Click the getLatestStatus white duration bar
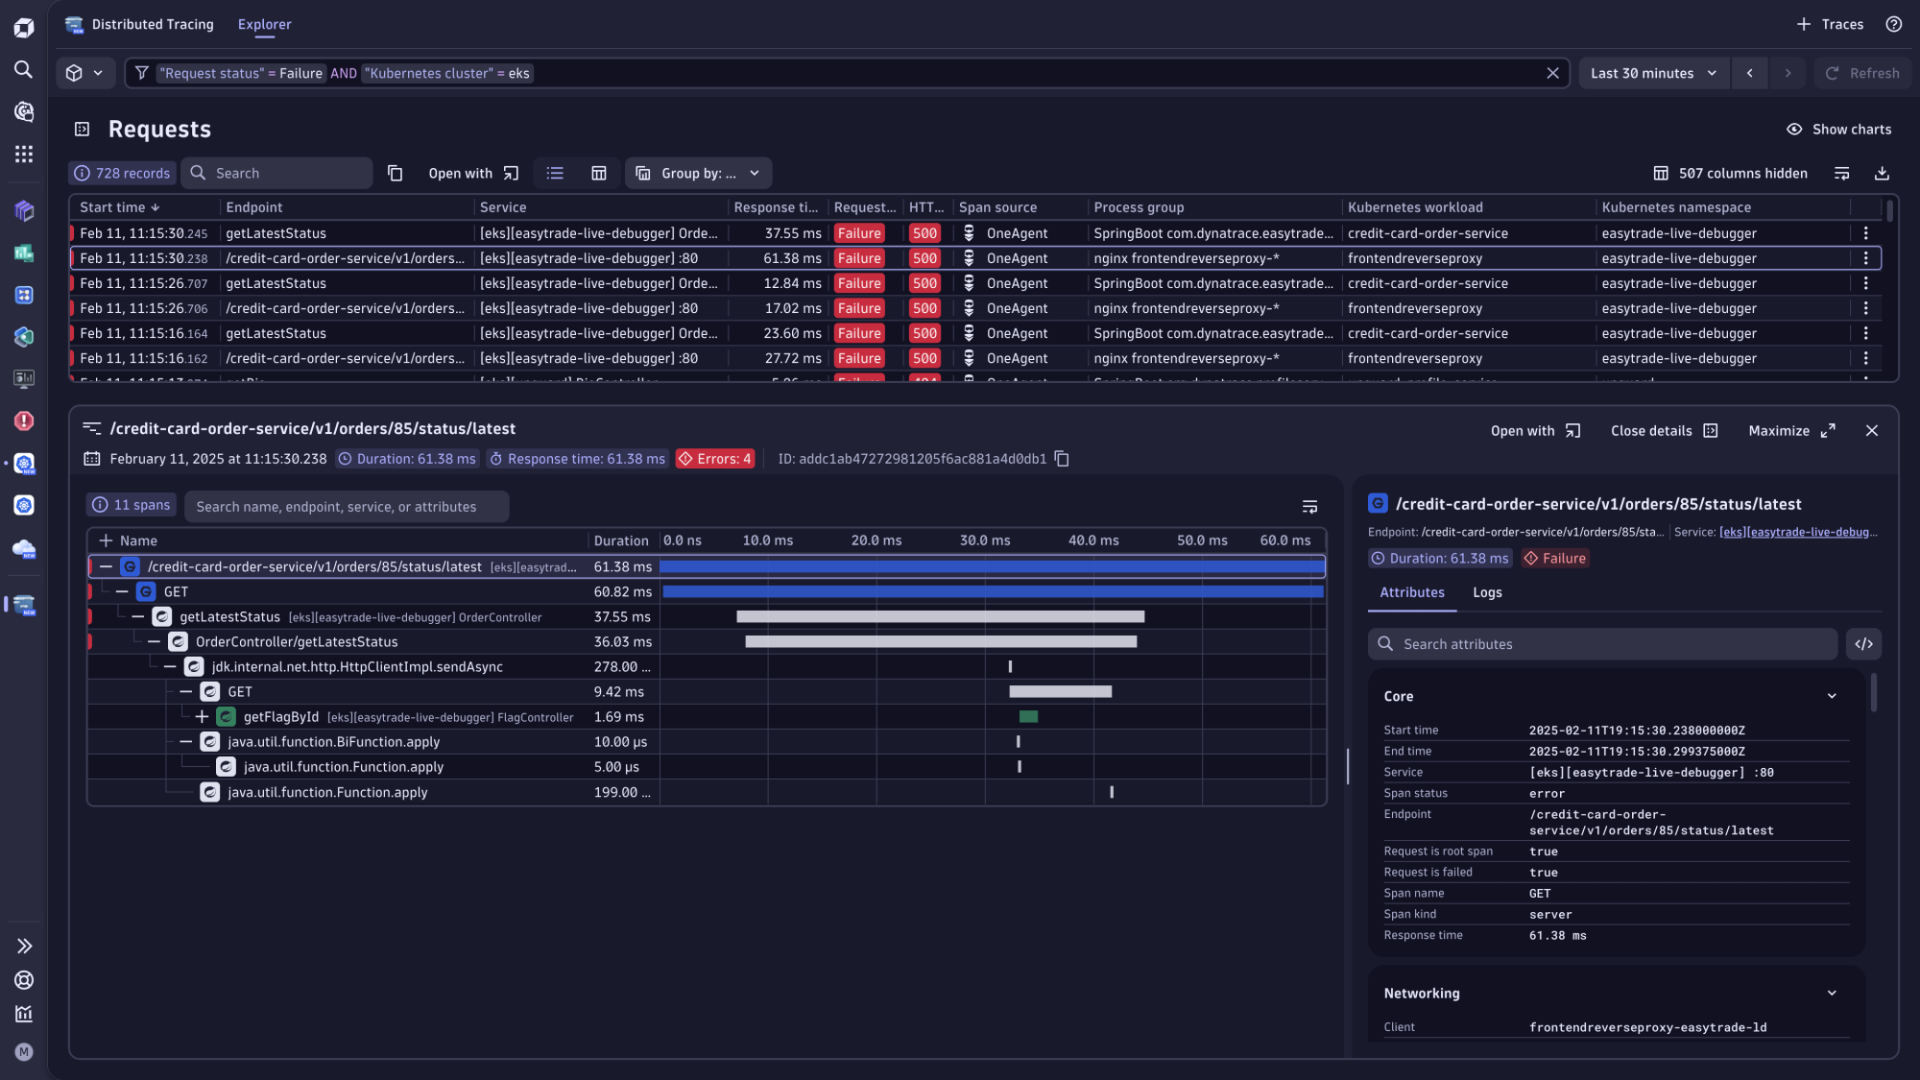Image resolution: width=1920 pixels, height=1080 pixels. (940, 617)
